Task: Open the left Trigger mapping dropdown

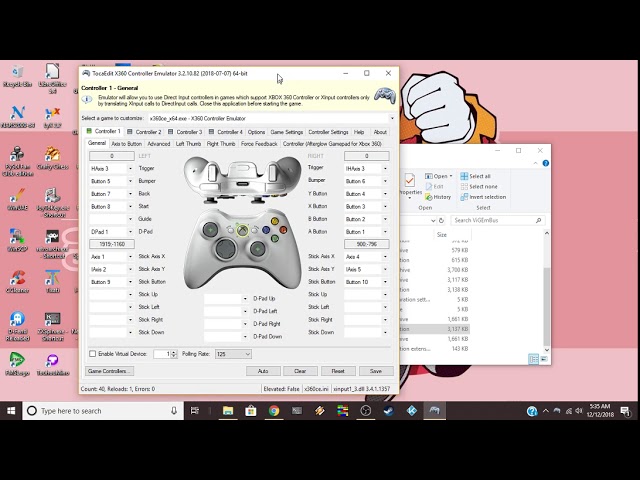Action: point(128,169)
